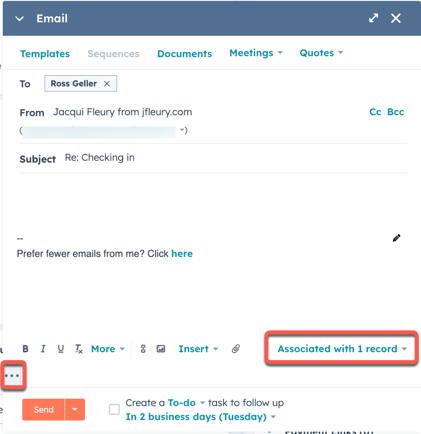This screenshot has width=421, height=434.
Task: Open the Associated with 1 record dropdown
Action: pos(342,349)
